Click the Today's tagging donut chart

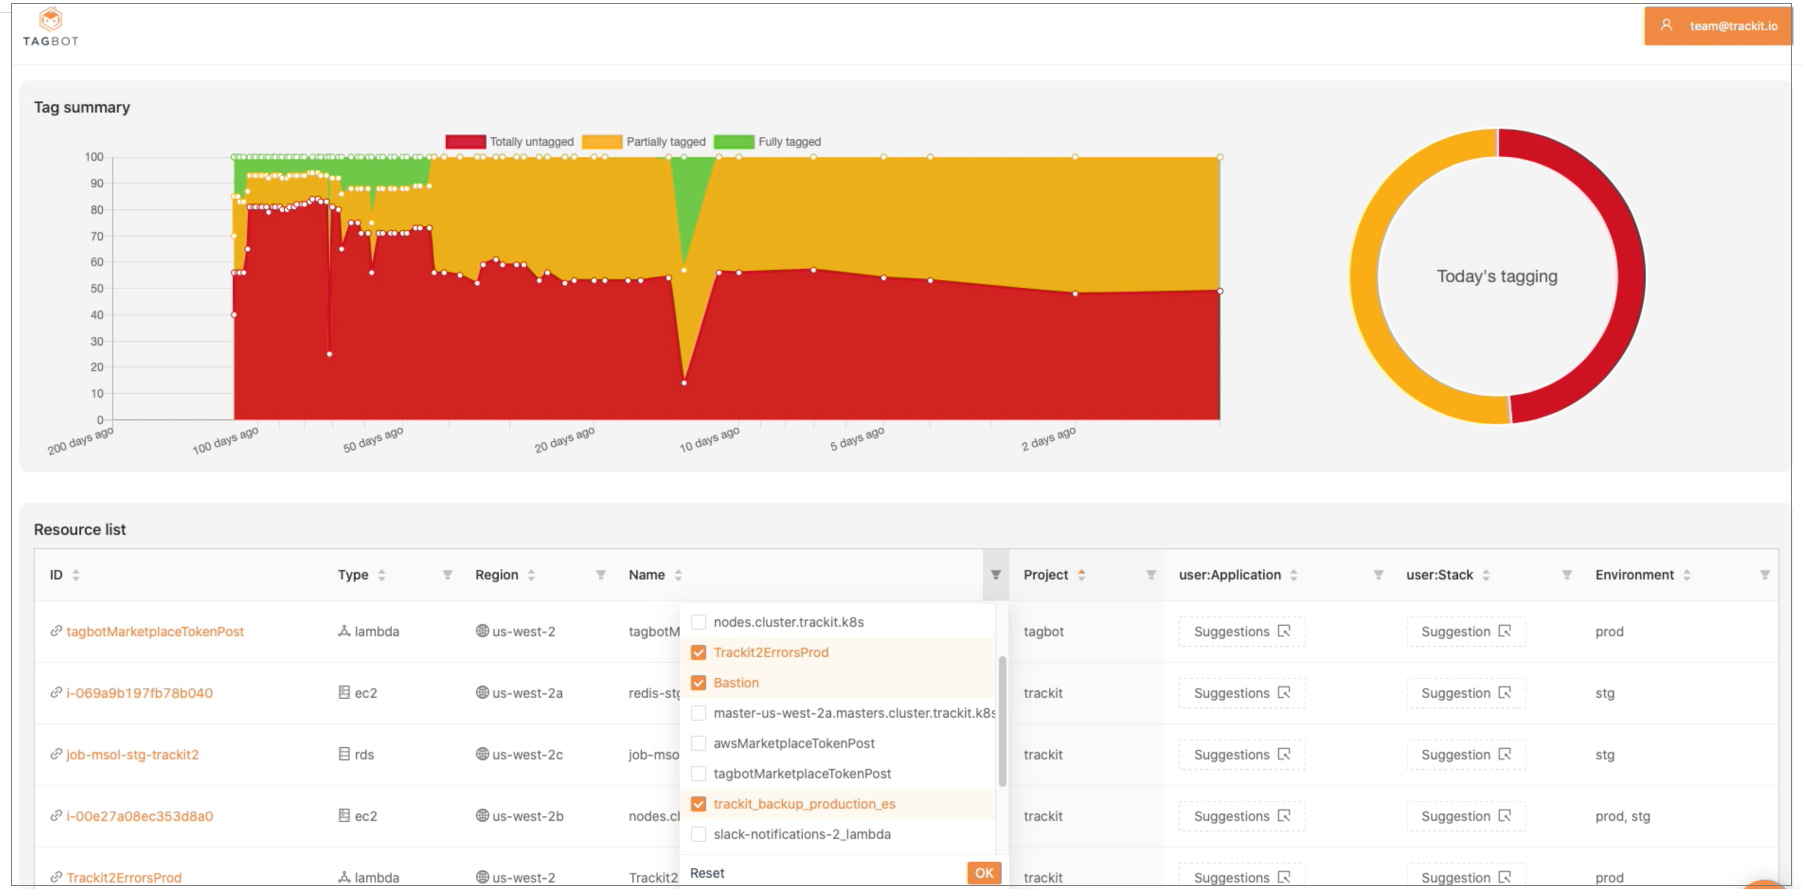point(1497,276)
